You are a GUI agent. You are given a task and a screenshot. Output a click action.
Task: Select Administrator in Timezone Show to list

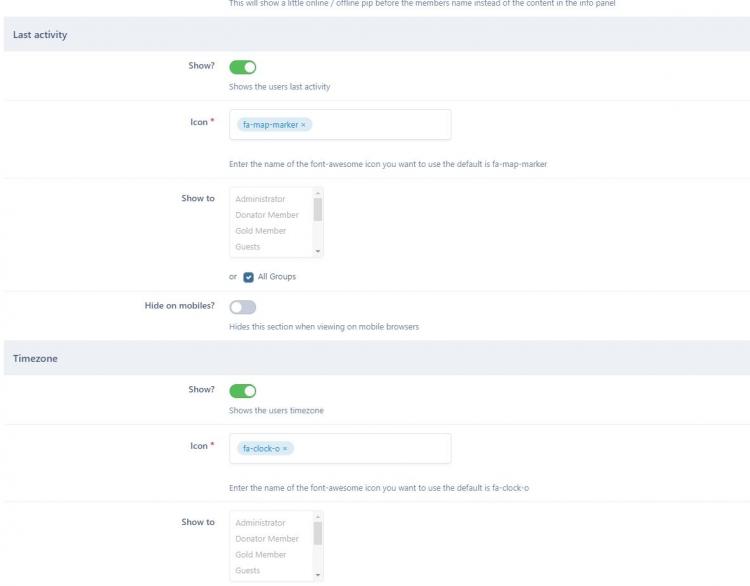tap(260, 523)
